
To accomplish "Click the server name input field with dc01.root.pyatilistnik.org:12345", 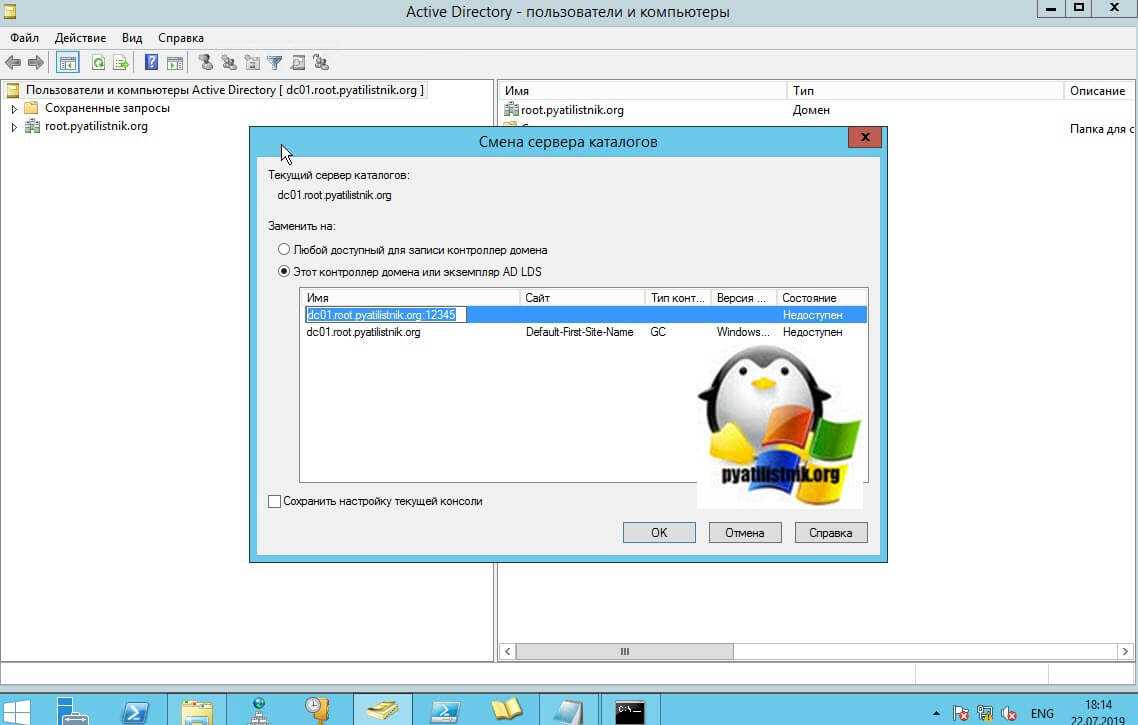I will click(385, 315).
